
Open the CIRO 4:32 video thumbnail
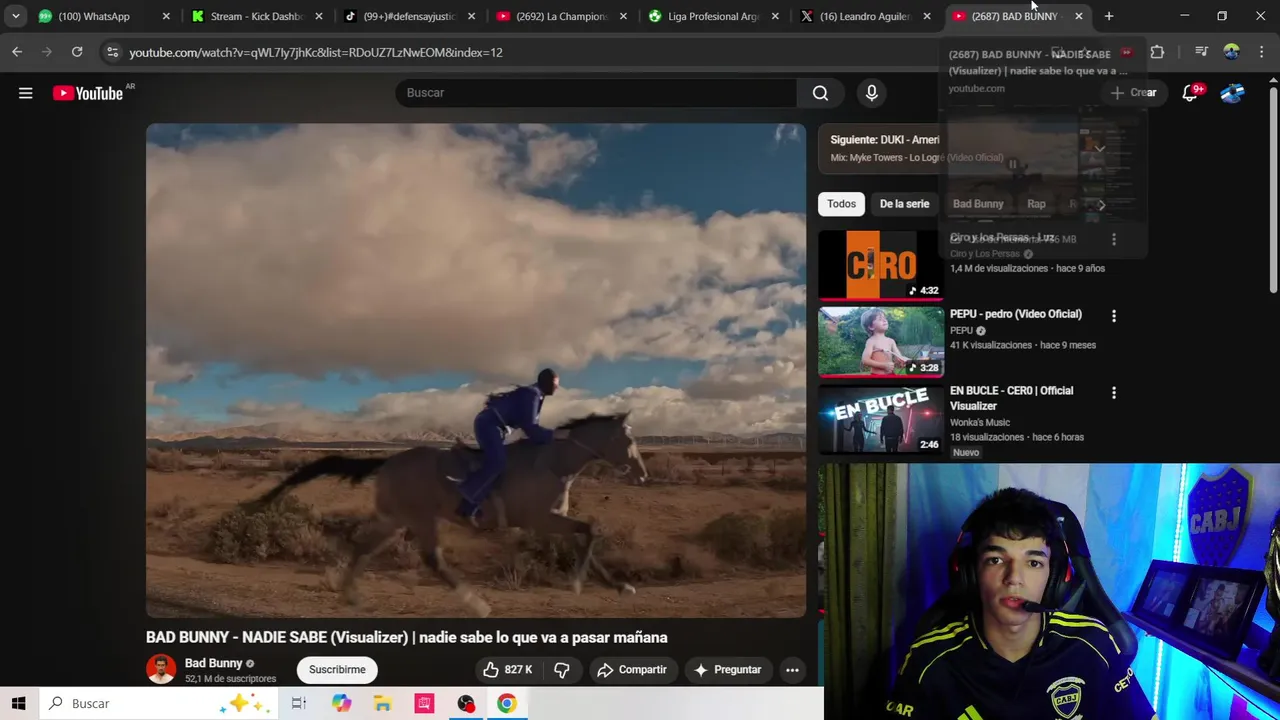(x=881, y=265)
